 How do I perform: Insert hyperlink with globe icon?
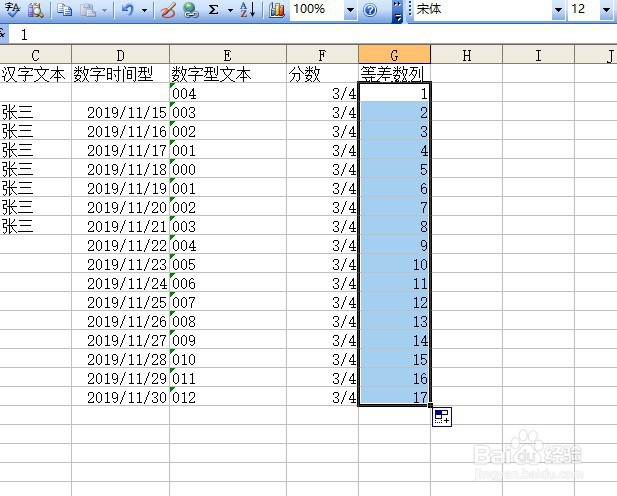191,9
